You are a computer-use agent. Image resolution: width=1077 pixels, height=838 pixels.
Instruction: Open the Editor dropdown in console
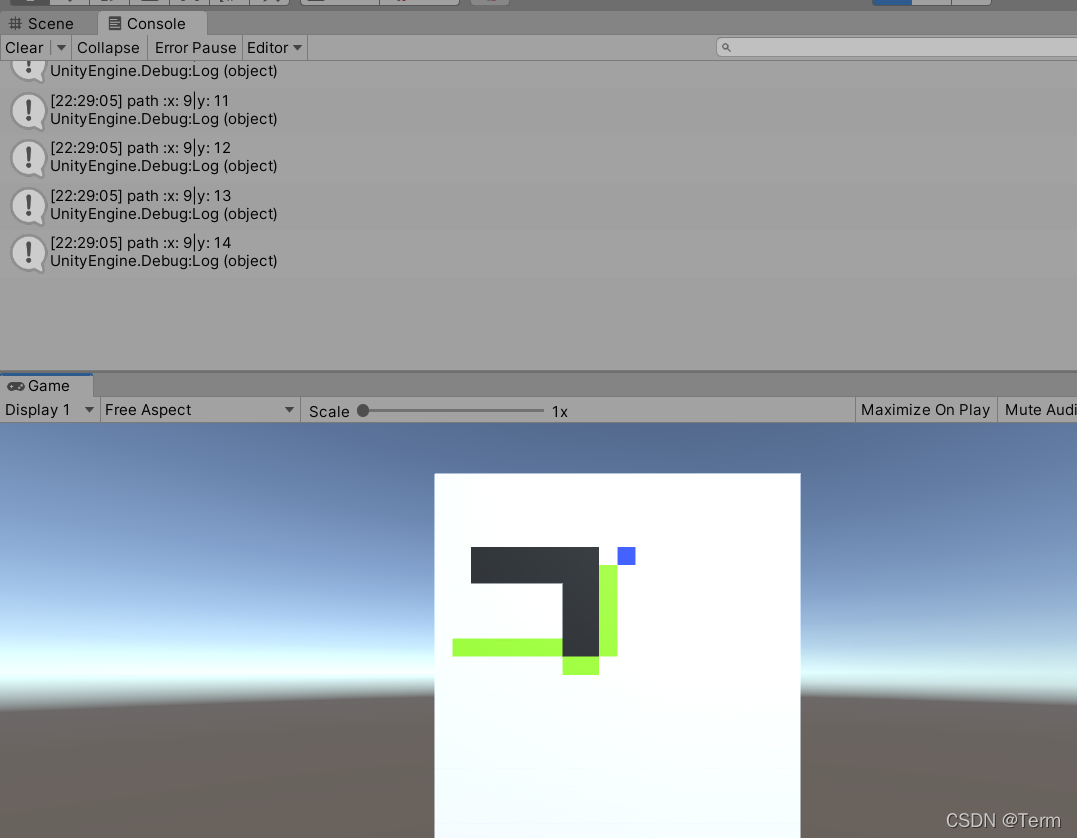coord(274,48)
